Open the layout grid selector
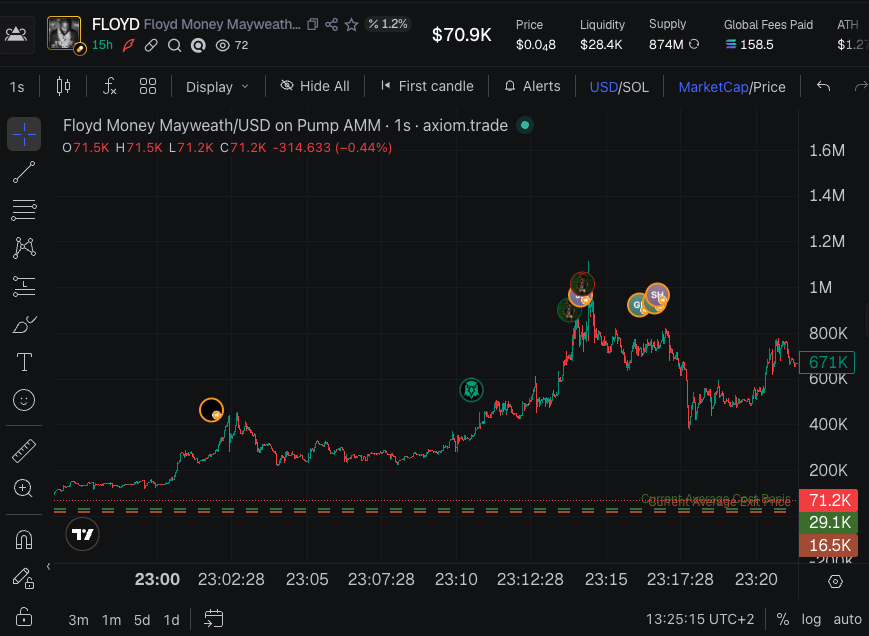This screenshot has height=636, width=869. tap(148, 86)
